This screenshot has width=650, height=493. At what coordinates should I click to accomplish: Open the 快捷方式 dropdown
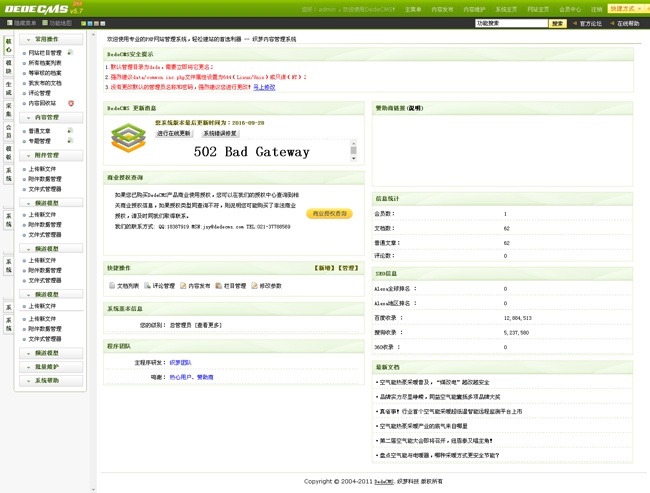point(628,9)
